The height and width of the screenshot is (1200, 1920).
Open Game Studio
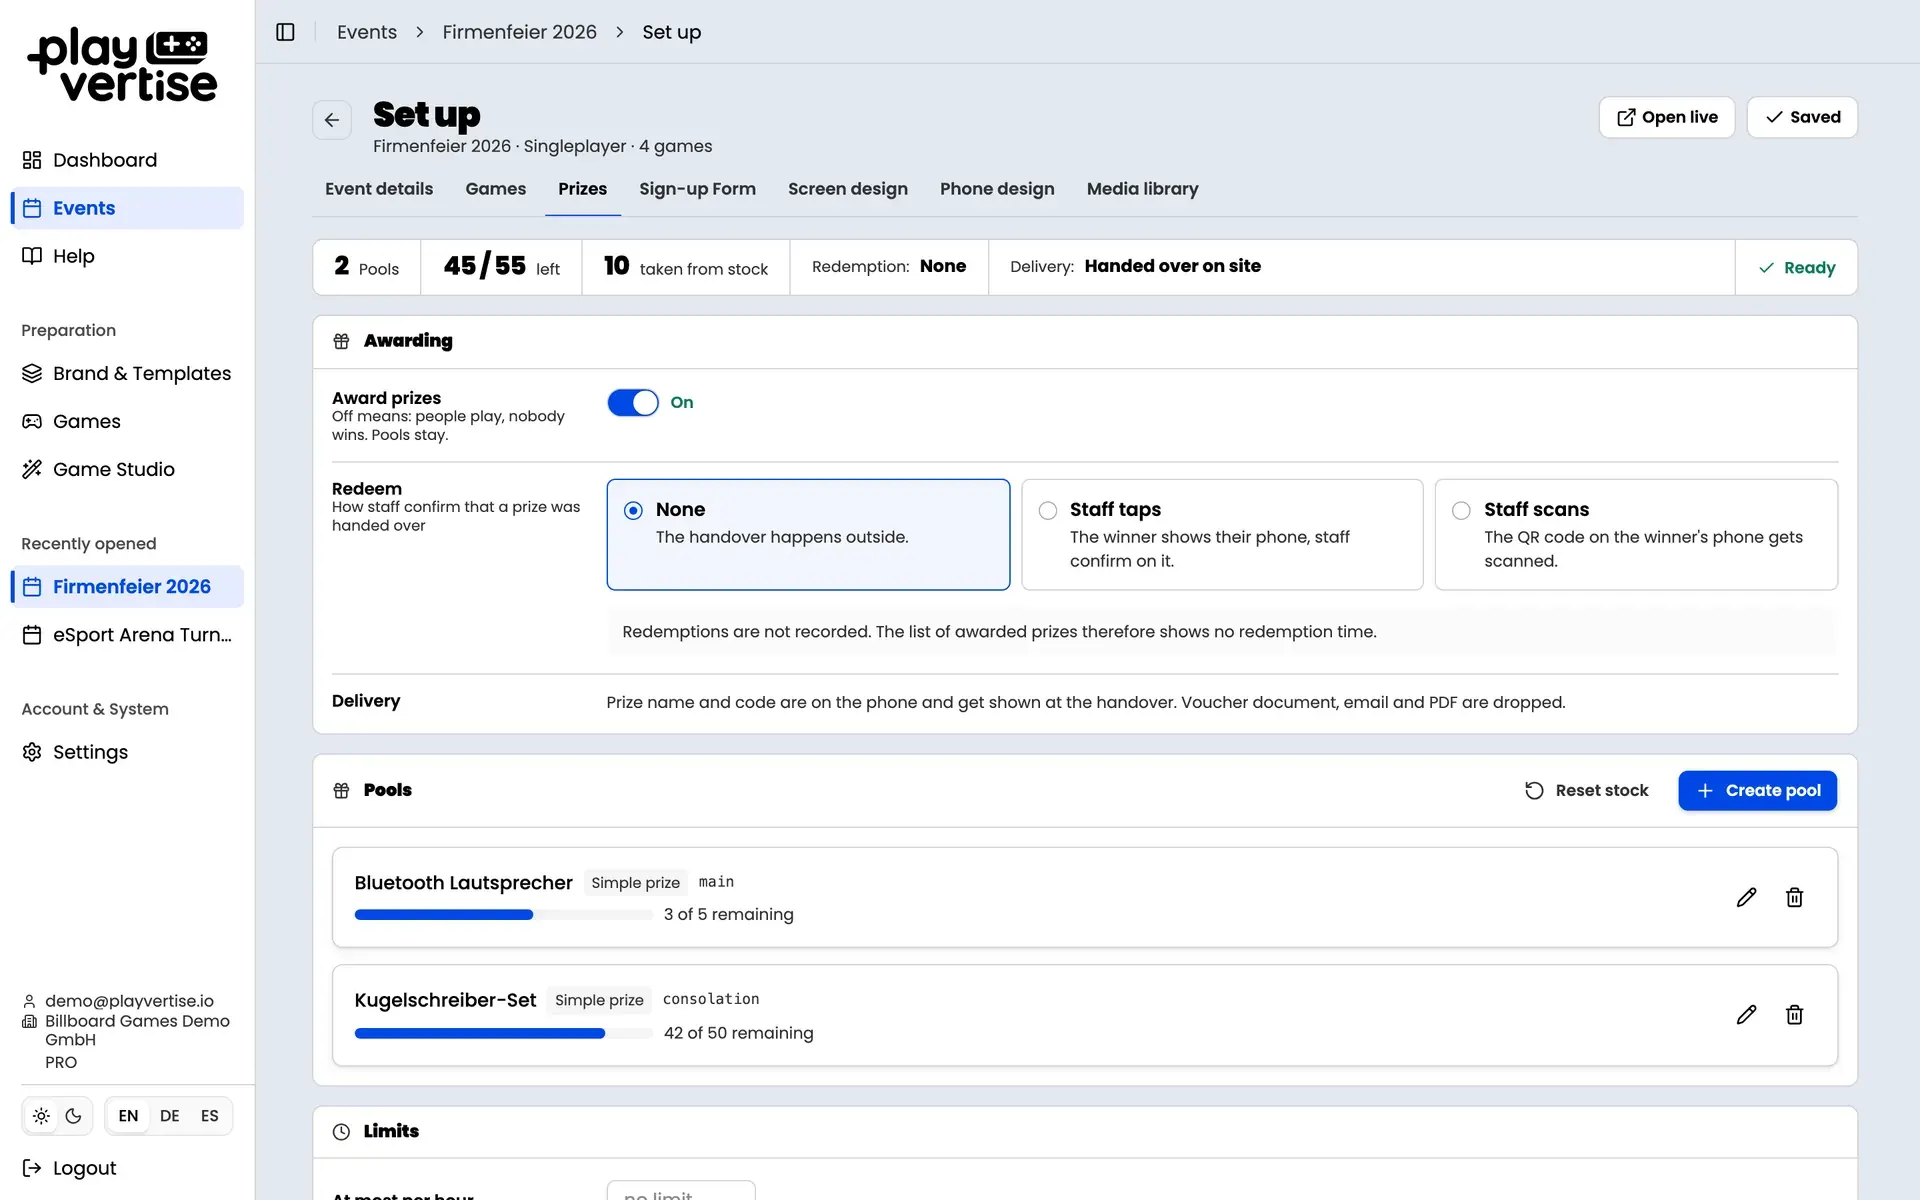pos(127,469)
